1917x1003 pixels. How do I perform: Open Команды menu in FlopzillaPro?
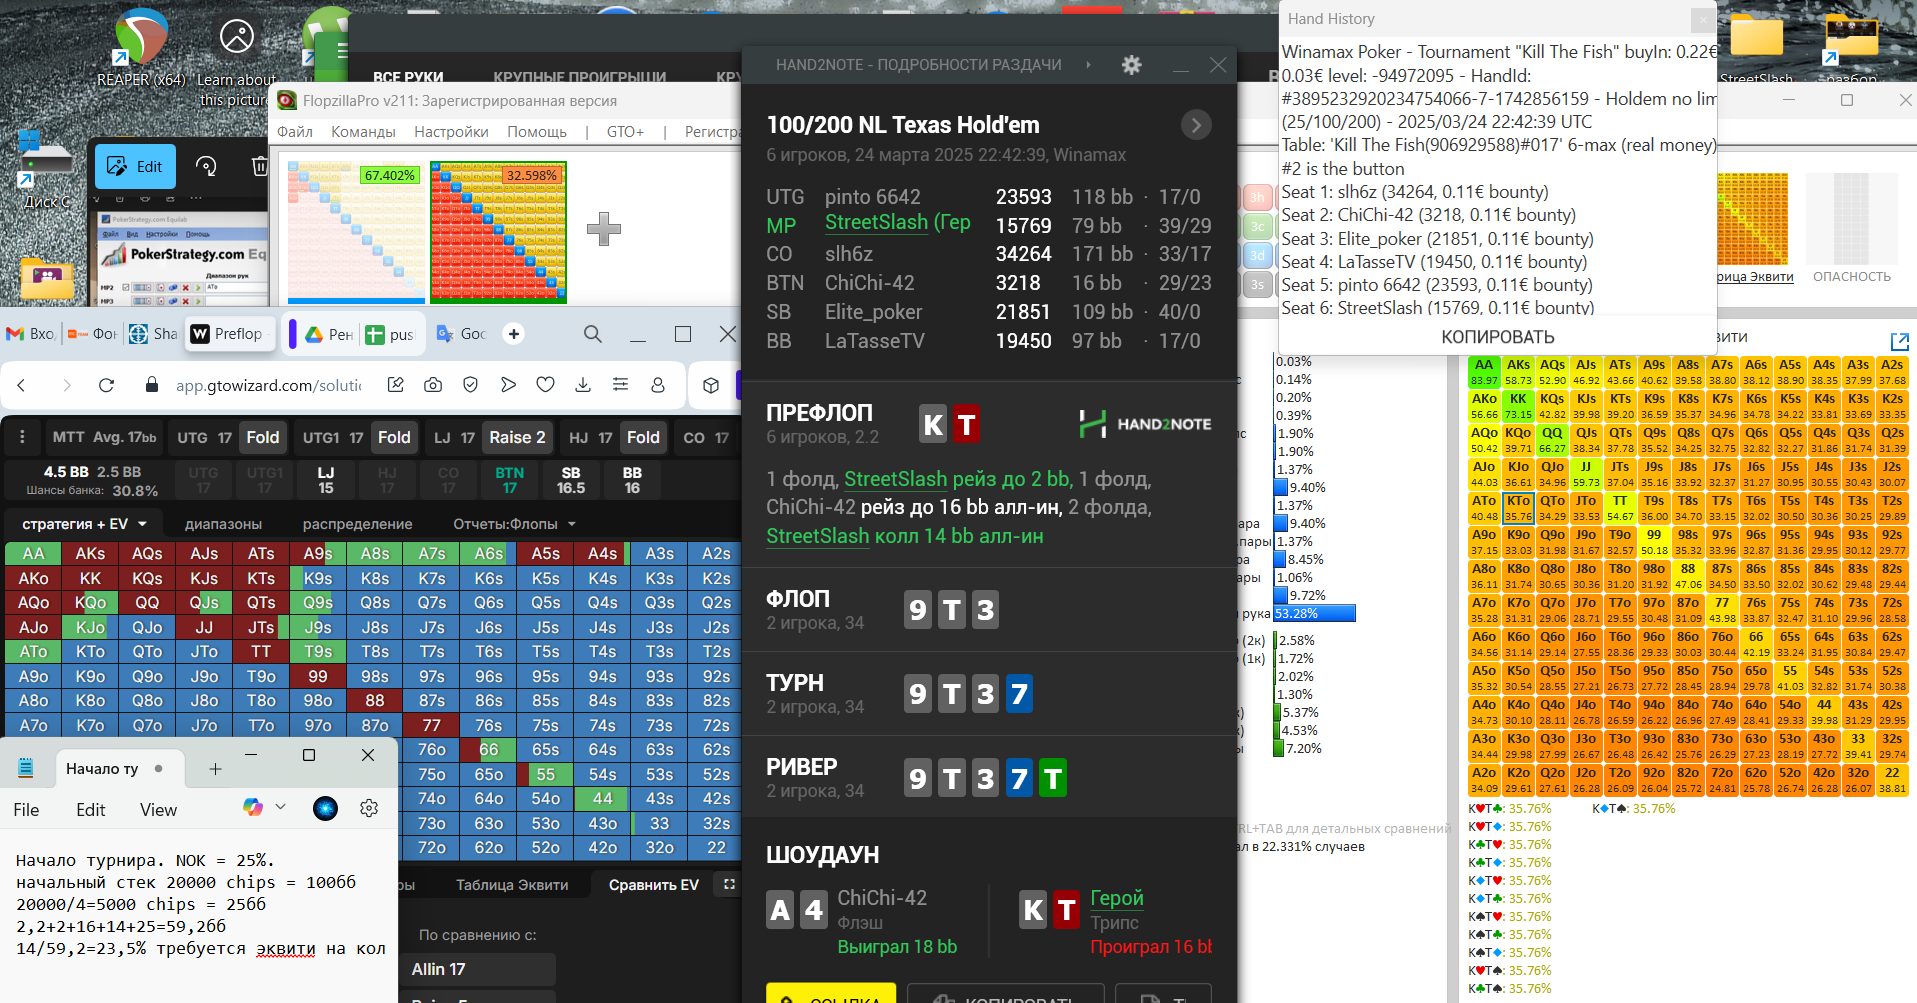pyautogui.click(x=363, y=132)
